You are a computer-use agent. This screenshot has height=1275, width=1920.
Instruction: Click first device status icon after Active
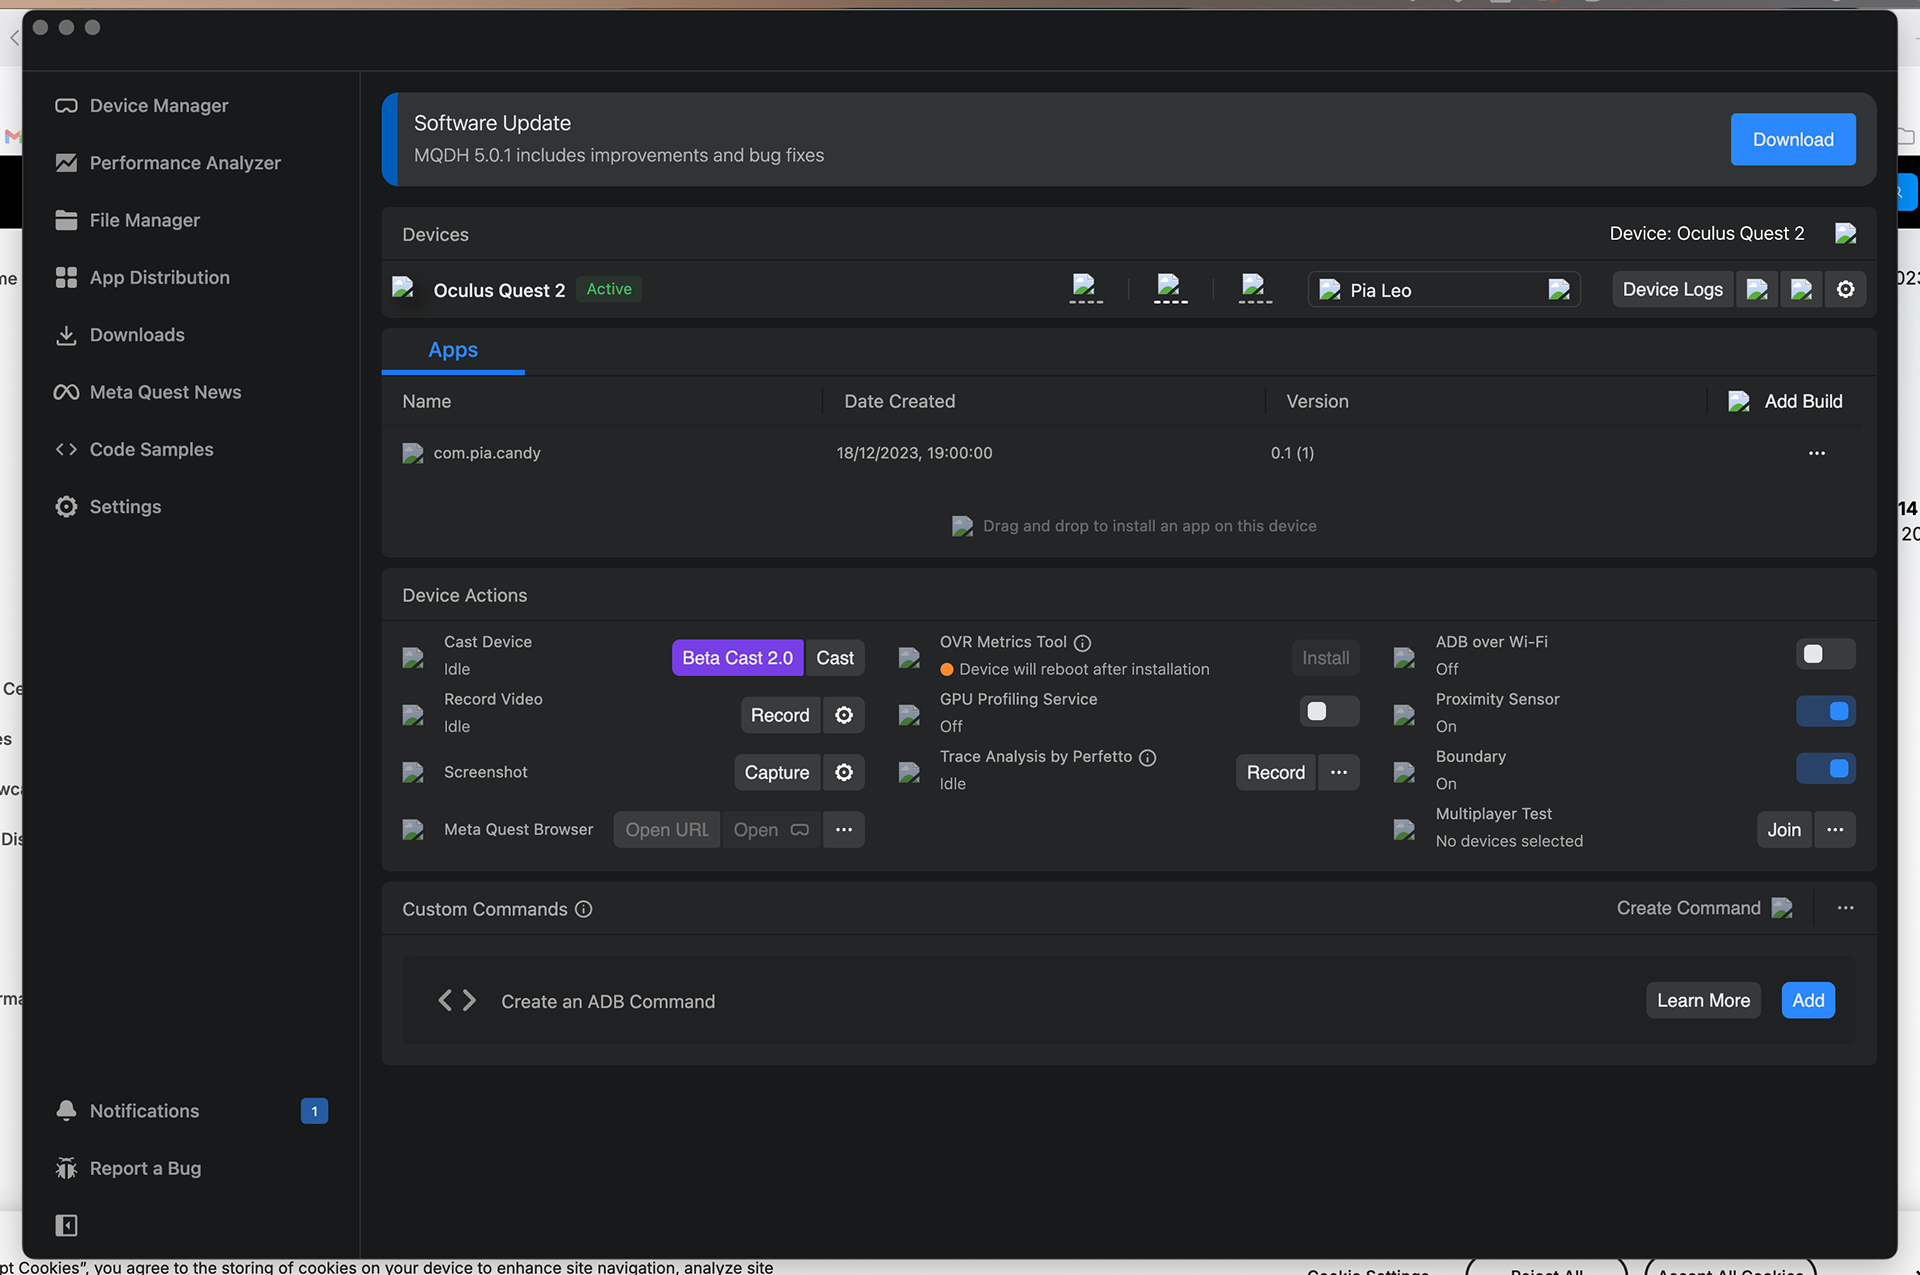point(1086,289)
